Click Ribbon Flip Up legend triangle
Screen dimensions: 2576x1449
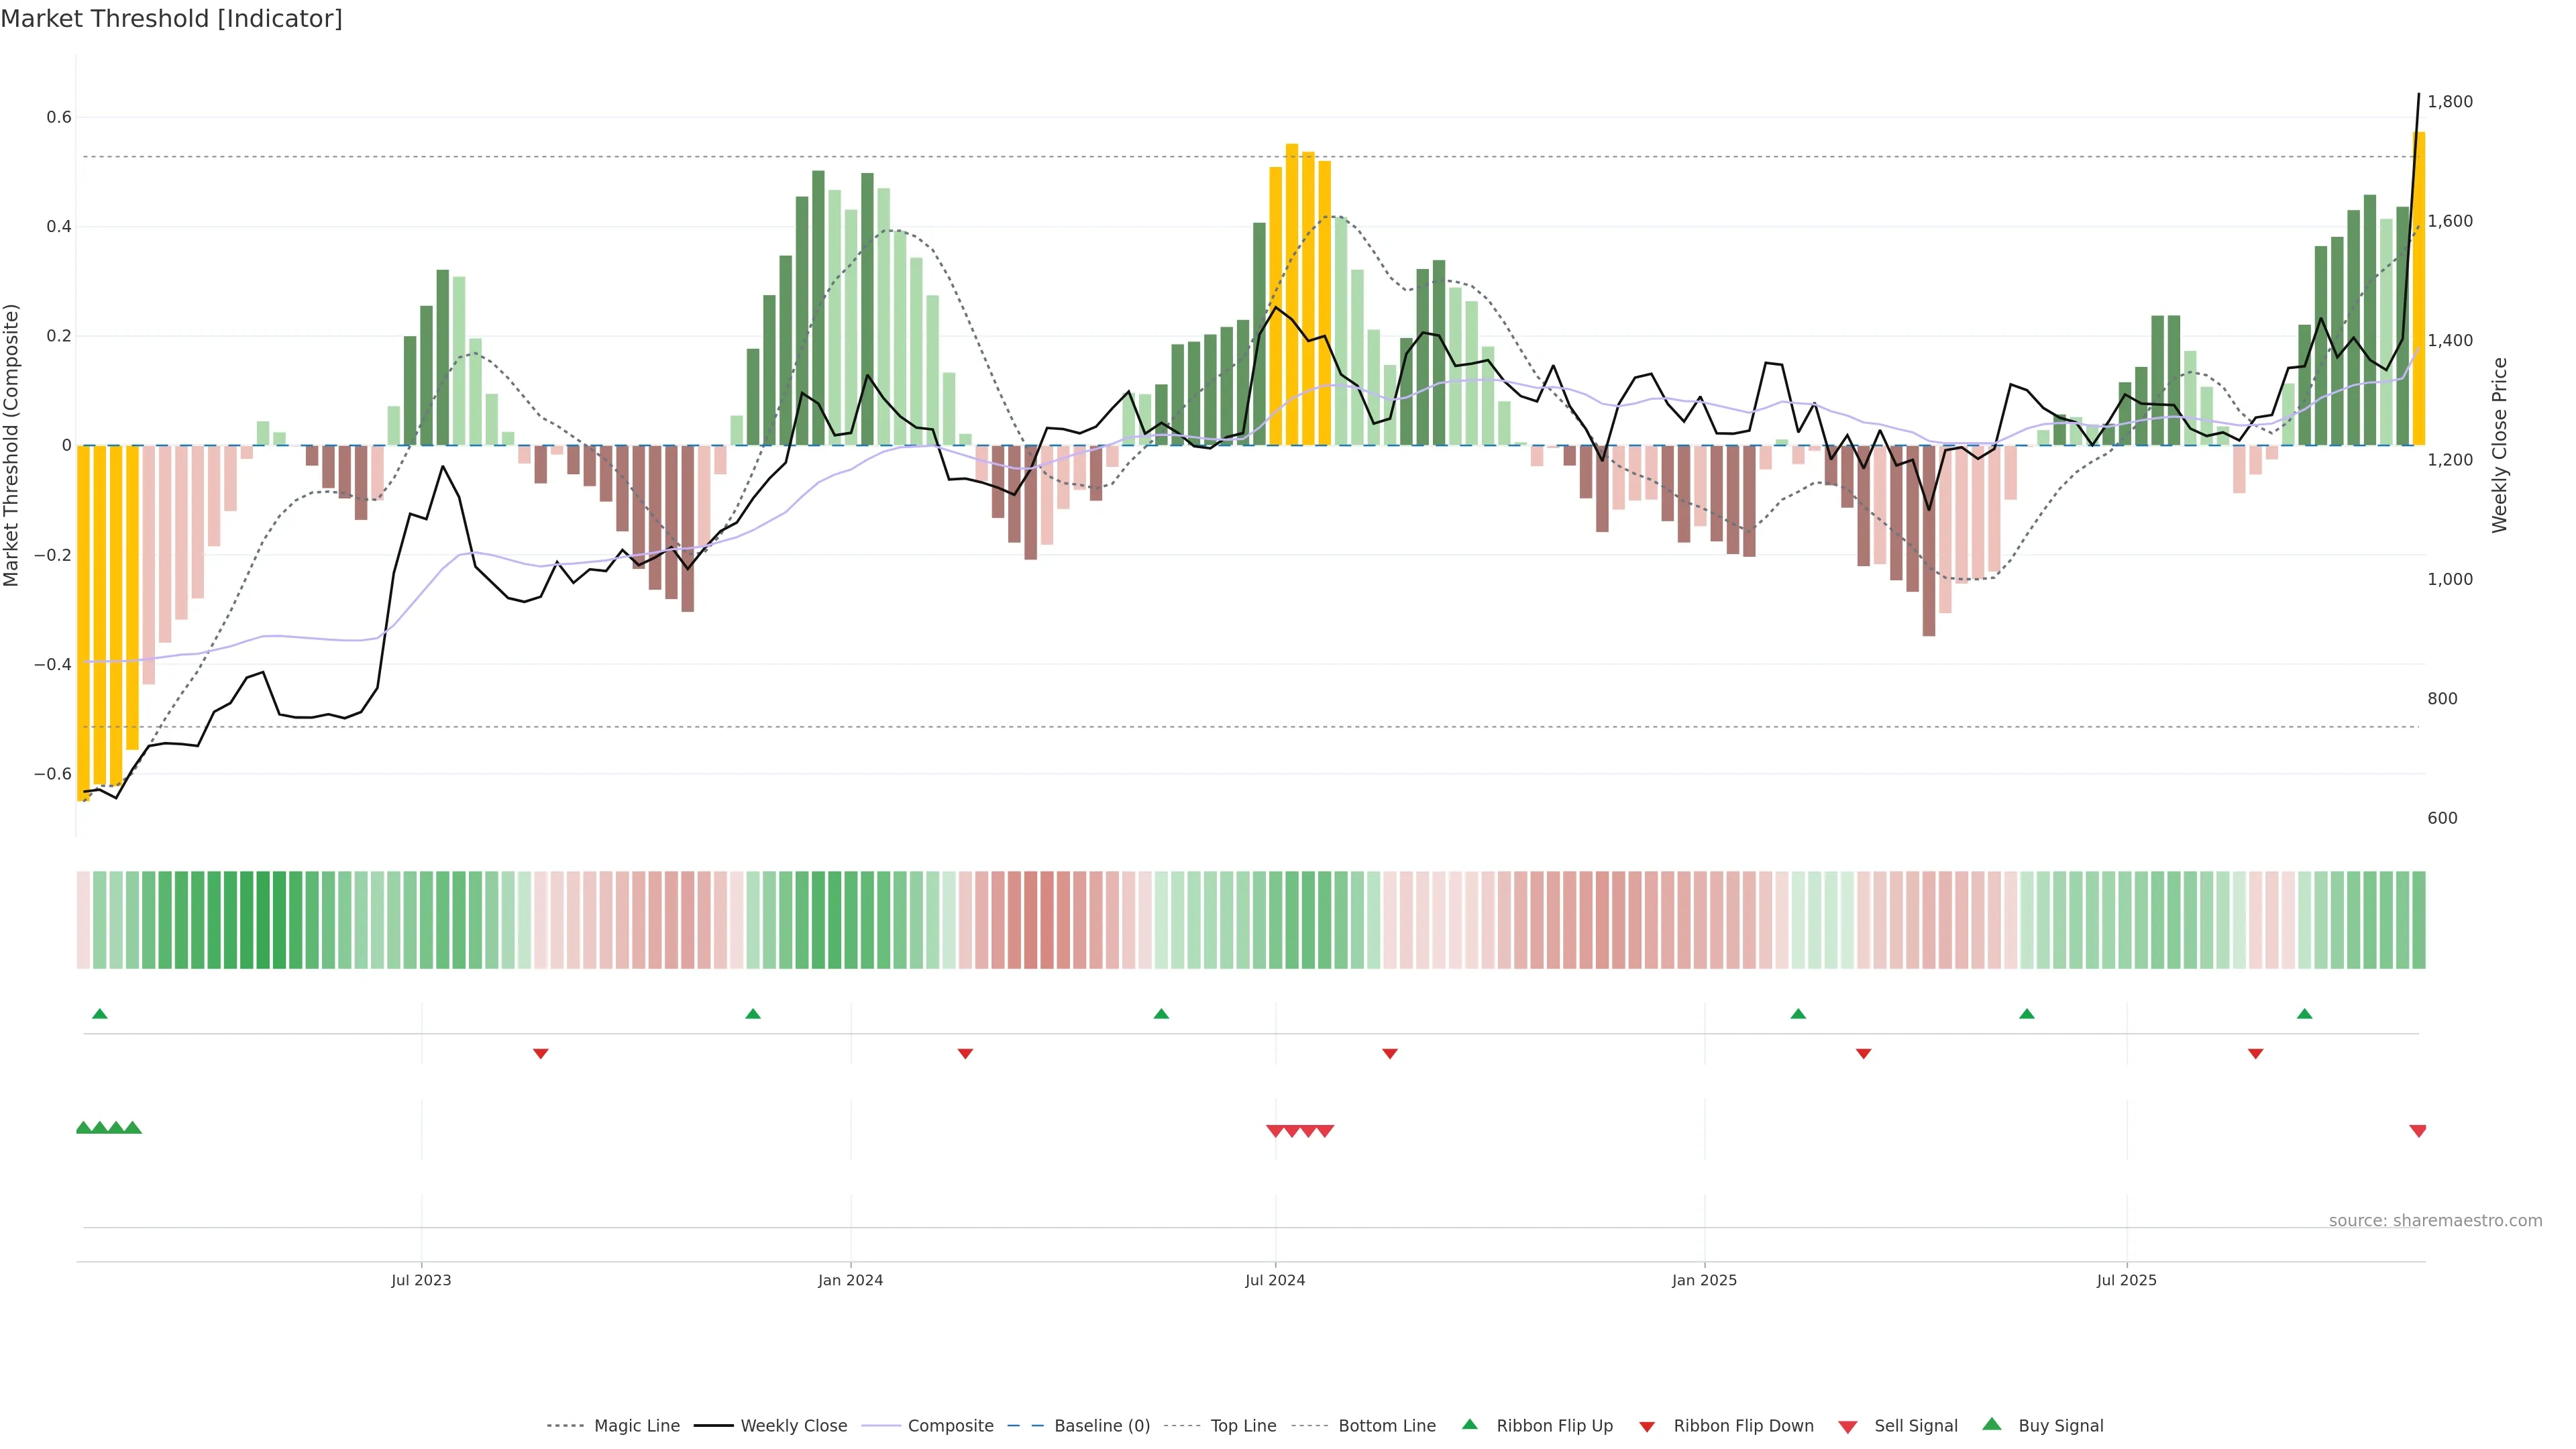pyautogui.click(x=1470, y=1424)
